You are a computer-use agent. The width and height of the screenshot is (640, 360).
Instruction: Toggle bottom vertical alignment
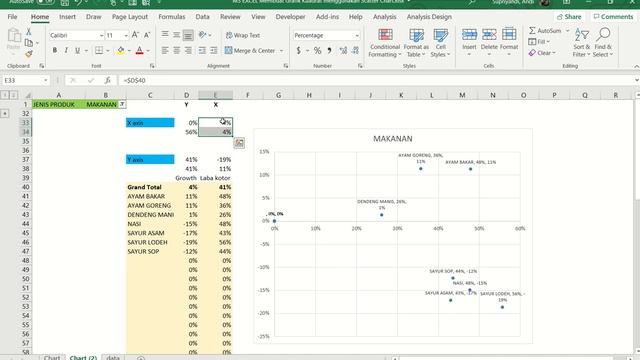[x=188, y=35]
